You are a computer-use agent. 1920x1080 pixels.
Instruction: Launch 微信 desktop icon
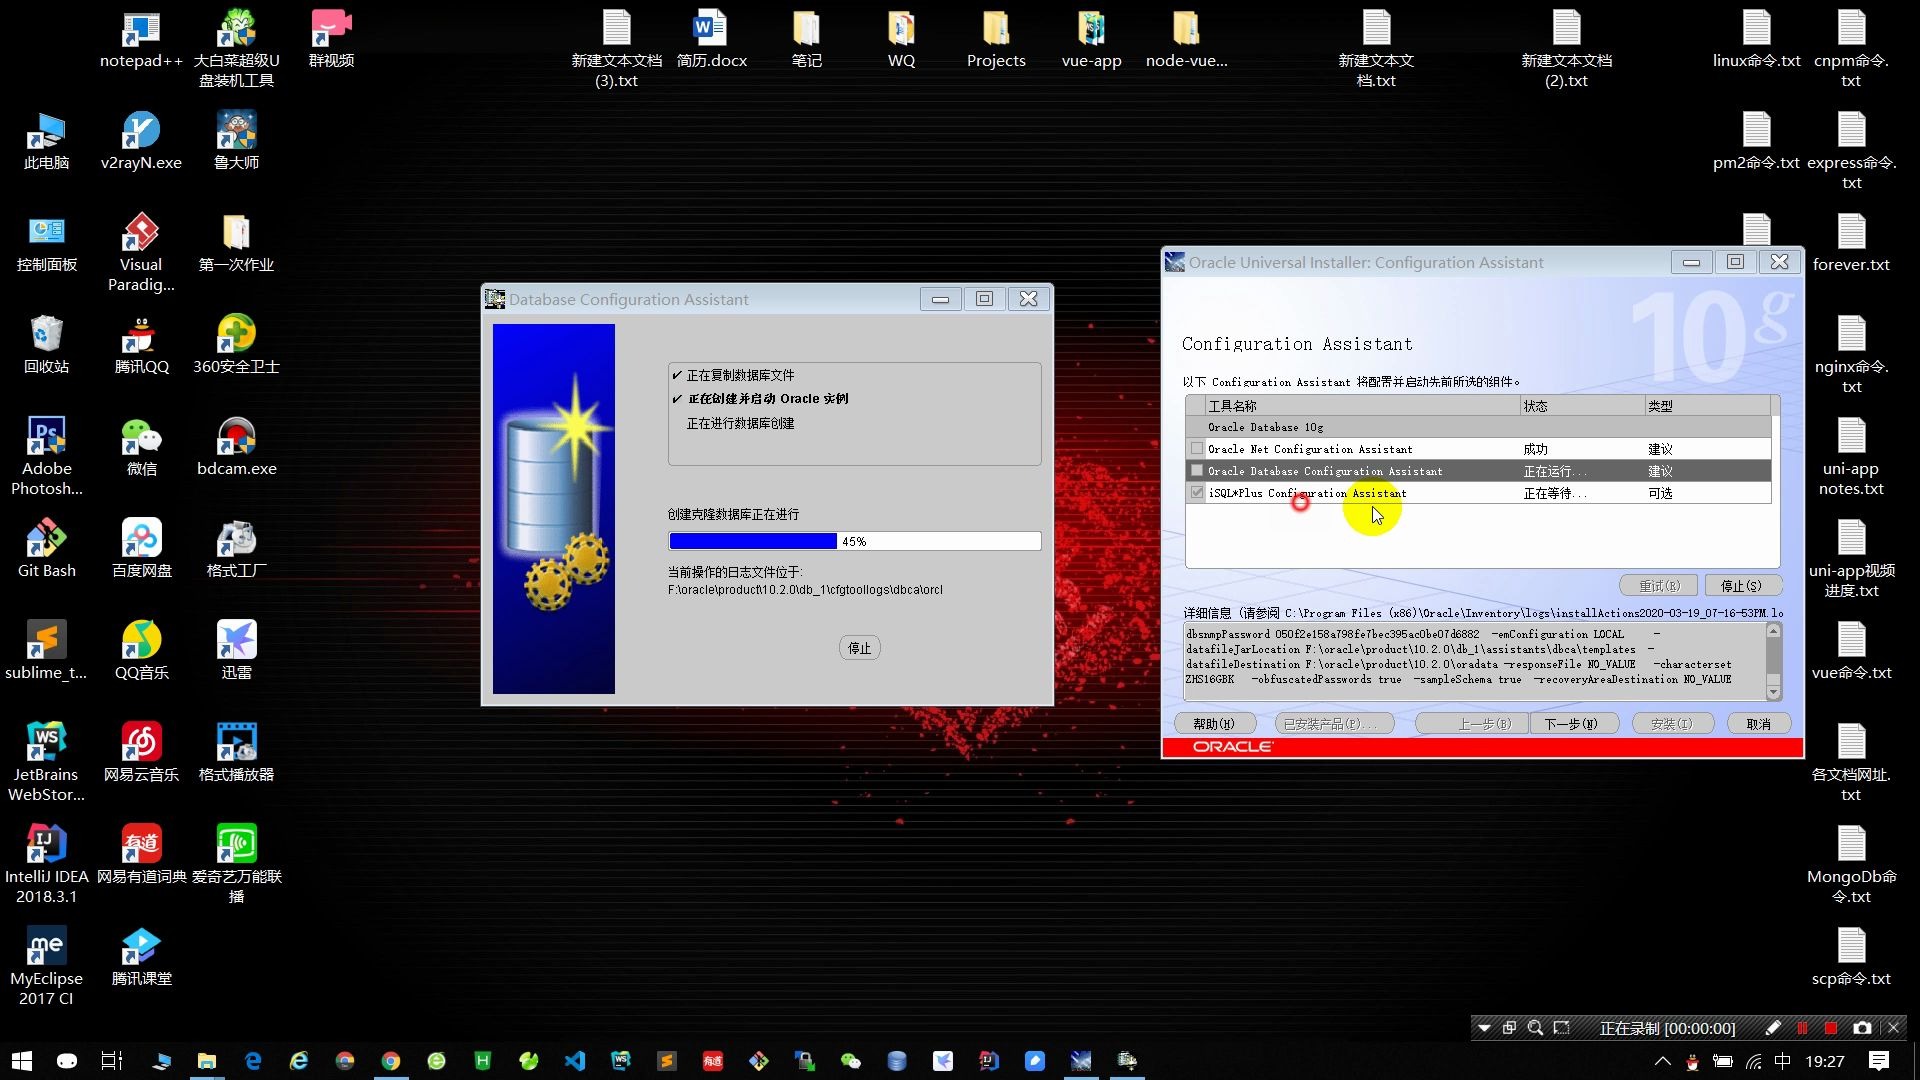click(141, 447)
